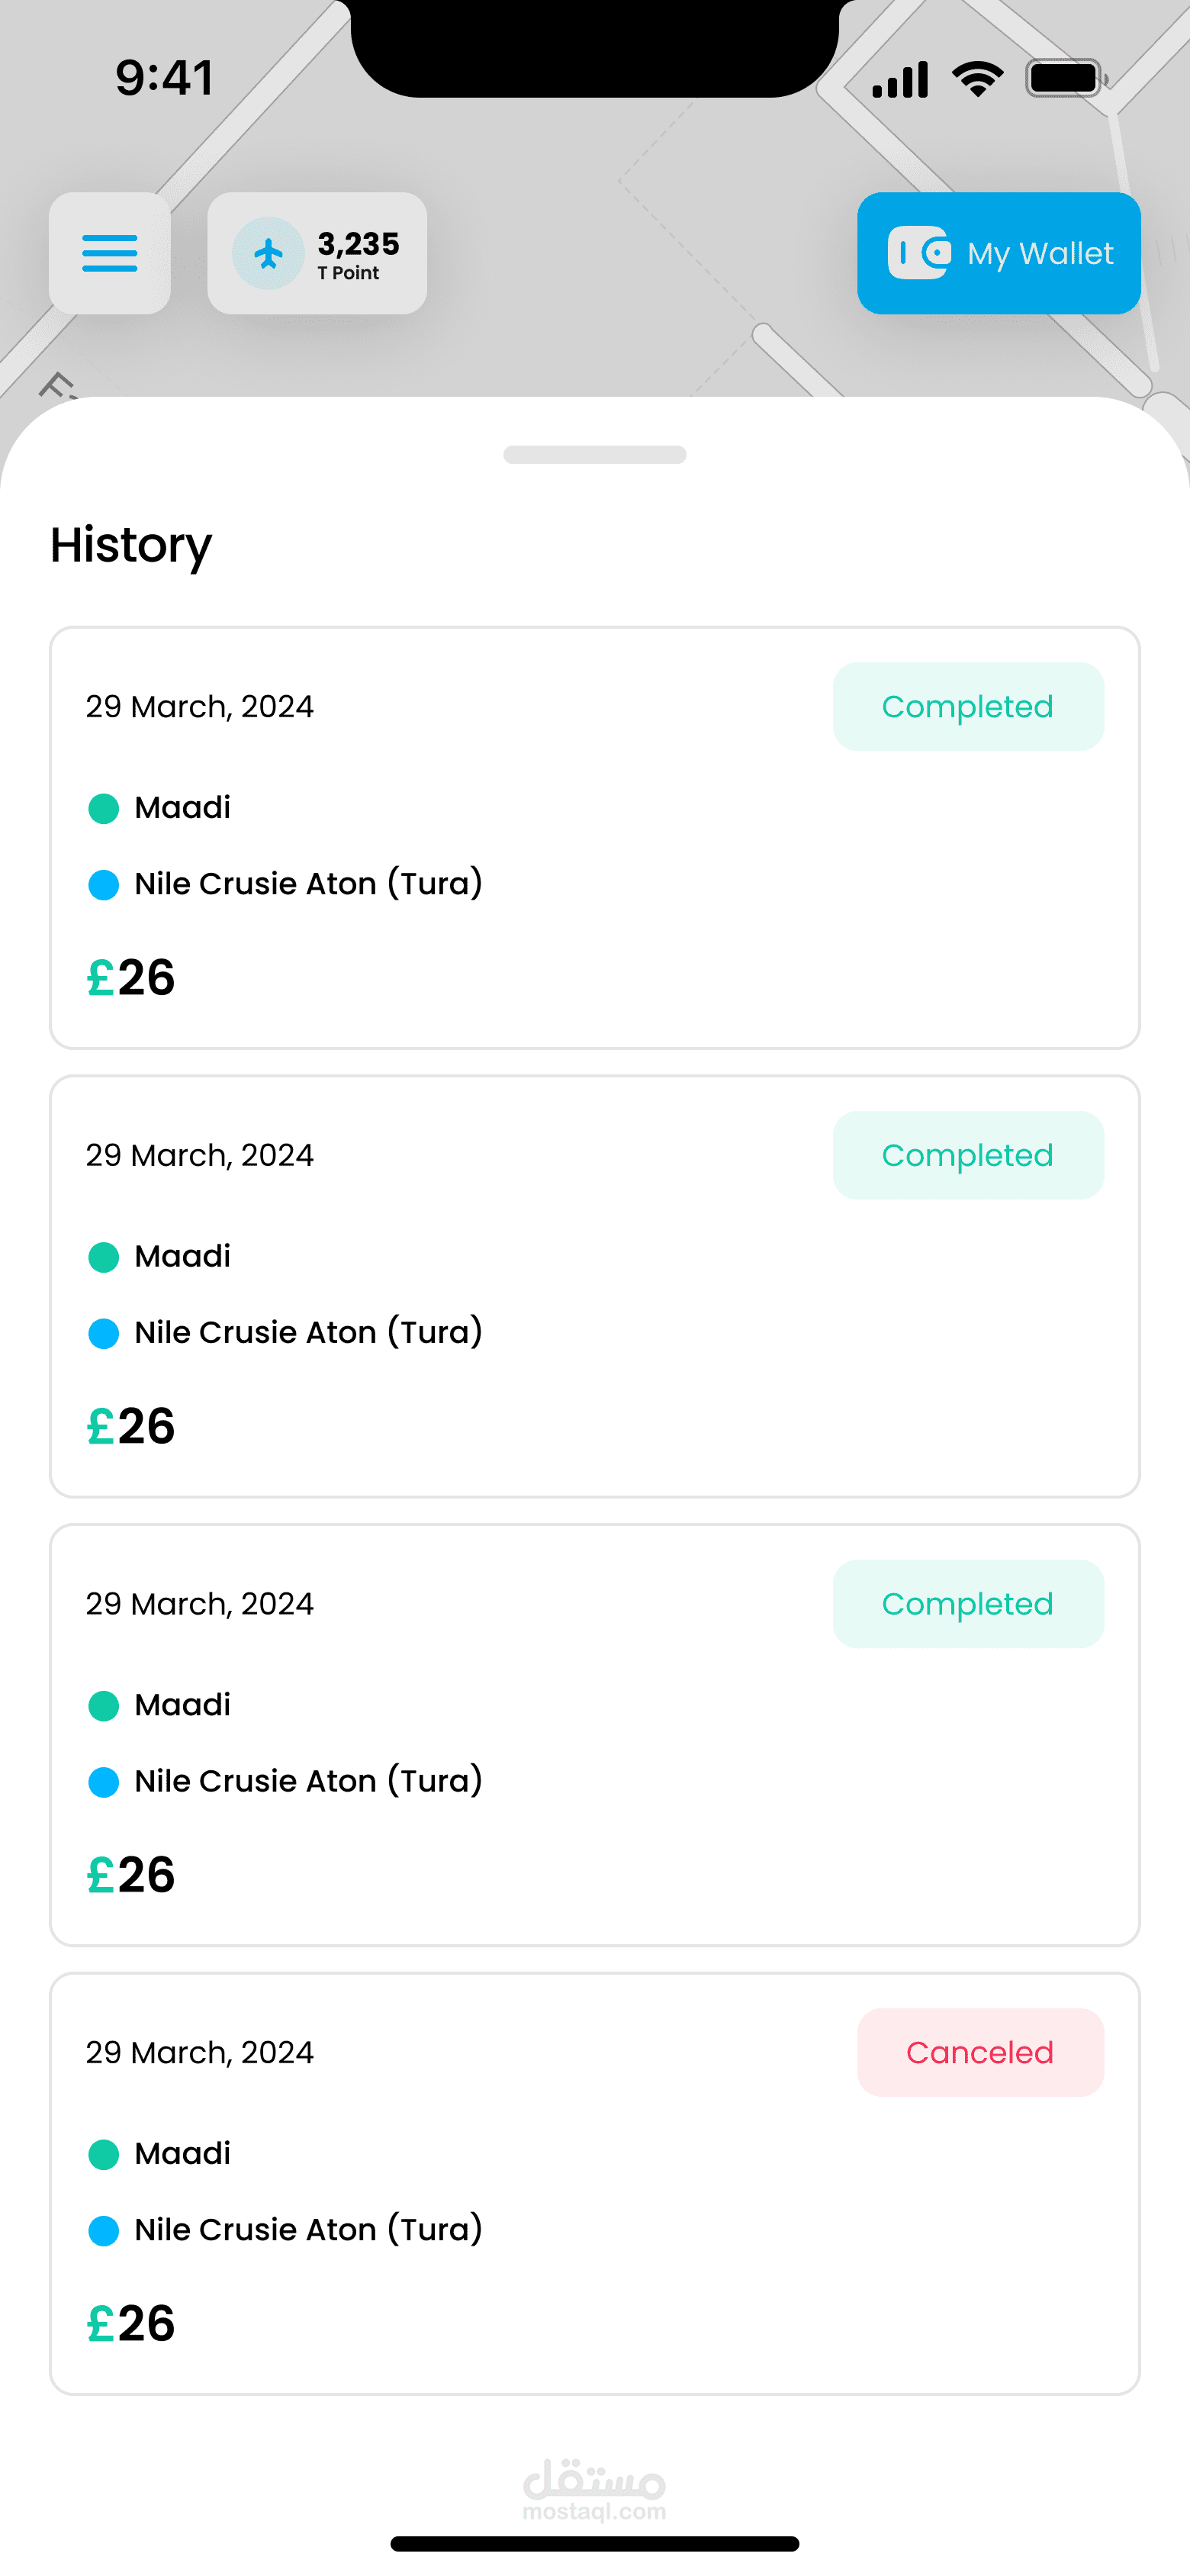Open the hamburger menu
The image size is (1190, 2576).
pos(110,253)
